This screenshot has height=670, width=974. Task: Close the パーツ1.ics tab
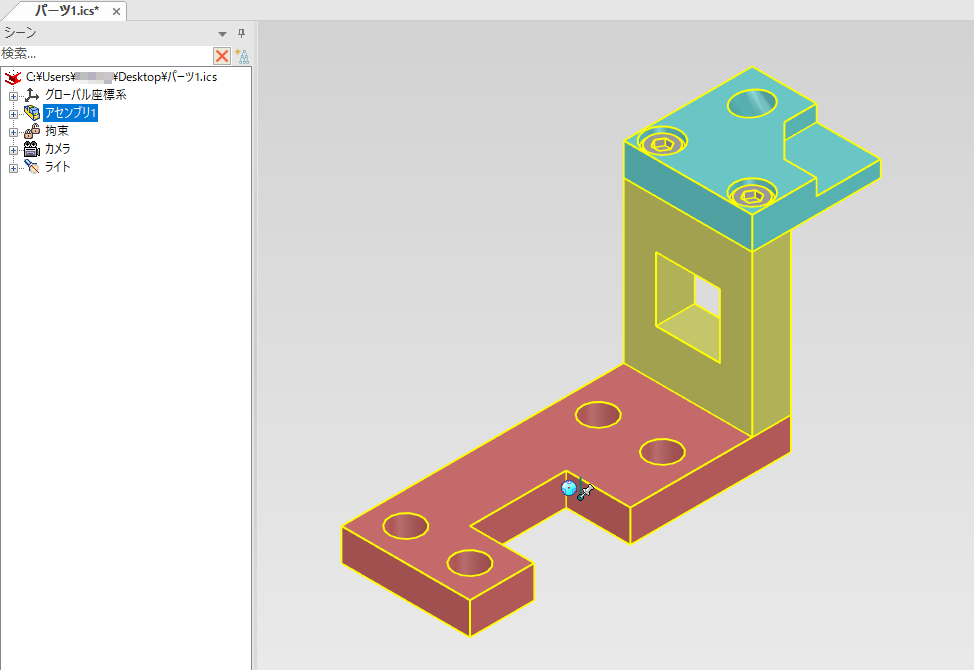pos(116,11)
